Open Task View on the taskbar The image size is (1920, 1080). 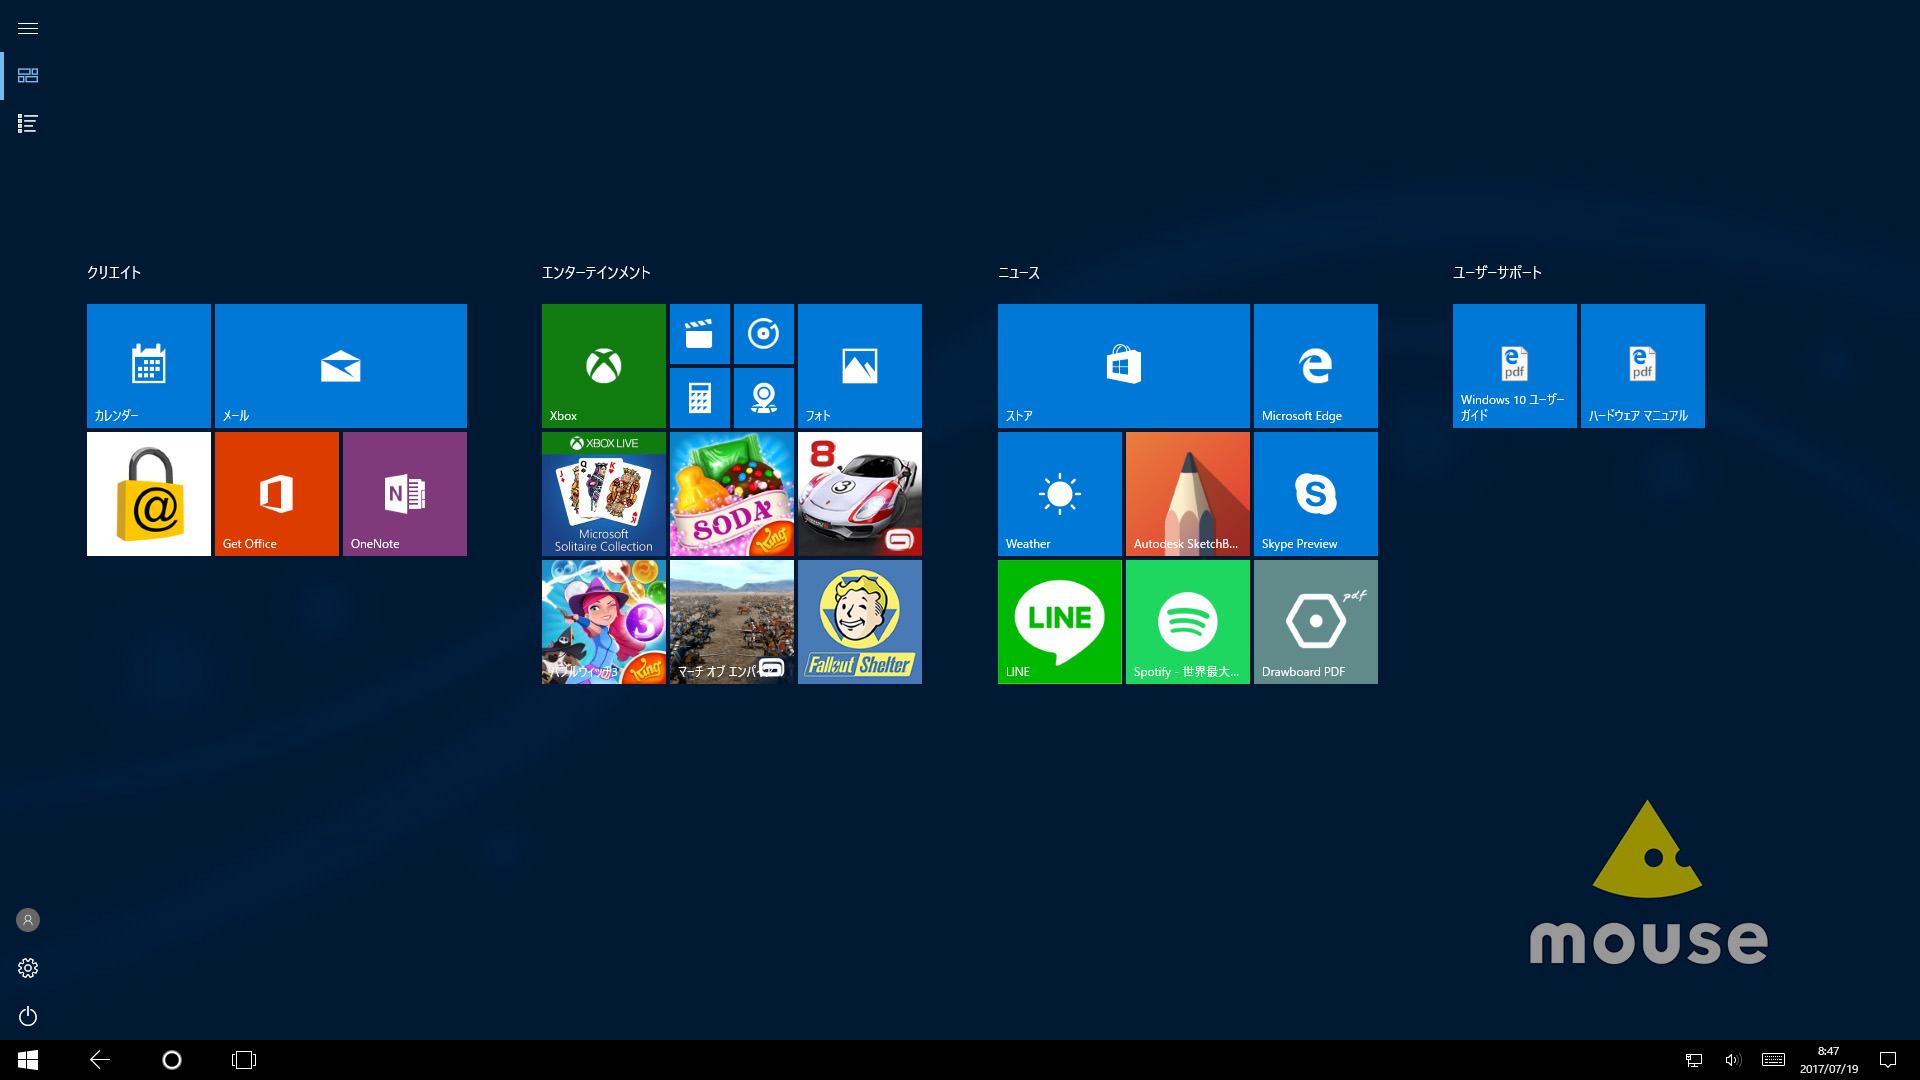click(x=243, y=1059)
